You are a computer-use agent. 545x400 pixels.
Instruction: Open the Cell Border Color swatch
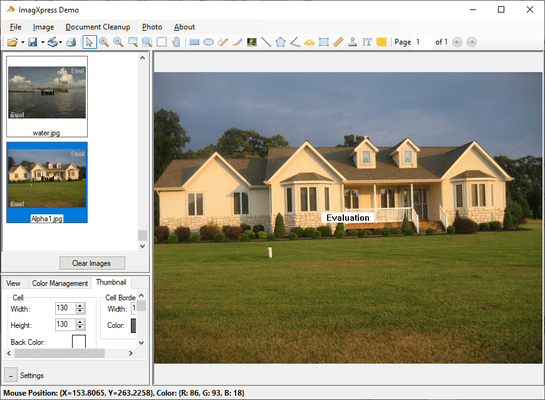pyautogui.click(x=133, y=326)
